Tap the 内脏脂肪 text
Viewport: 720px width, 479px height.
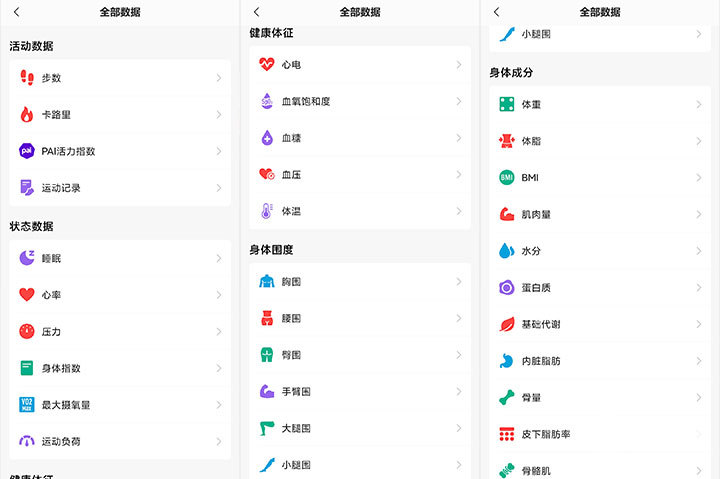[x=541, y=361]
